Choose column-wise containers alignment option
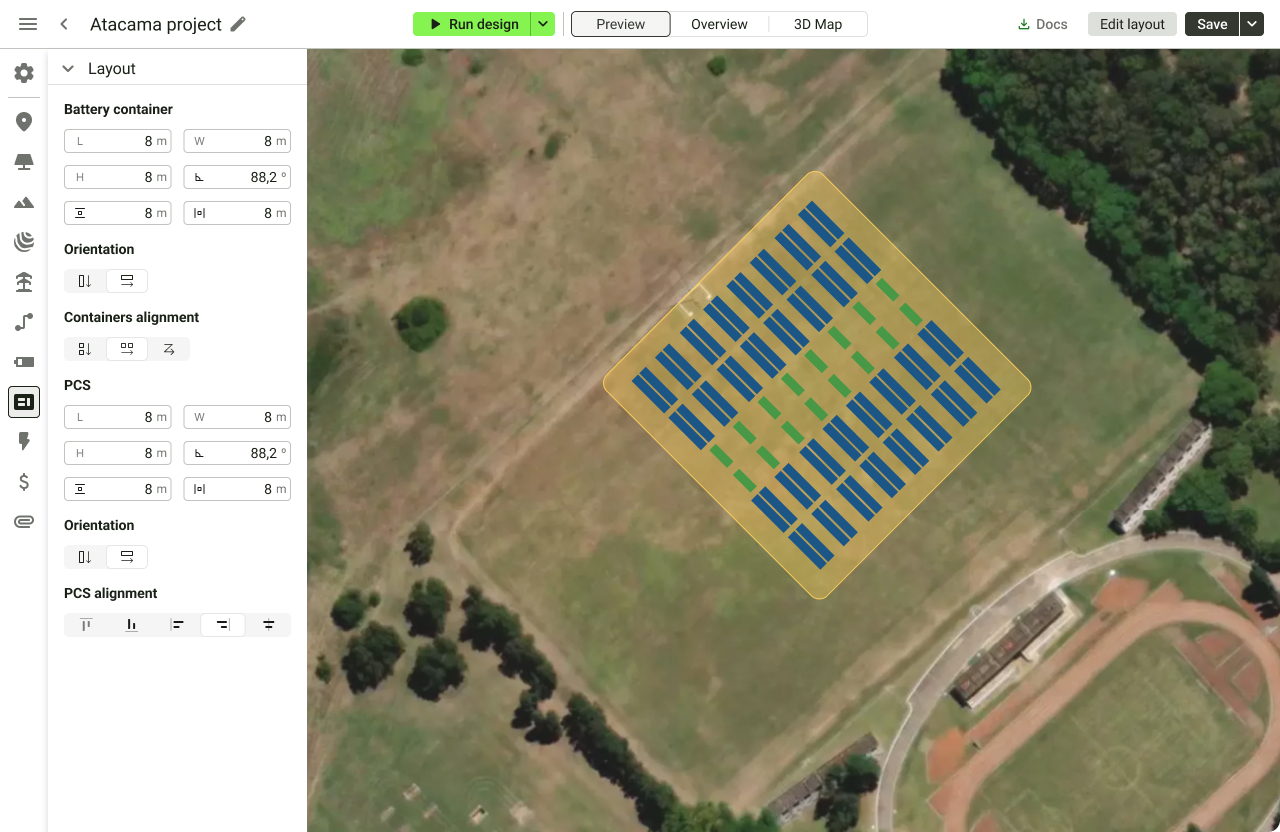The height and width of the screenshot is (832, 1280). [x=85, y=349]
